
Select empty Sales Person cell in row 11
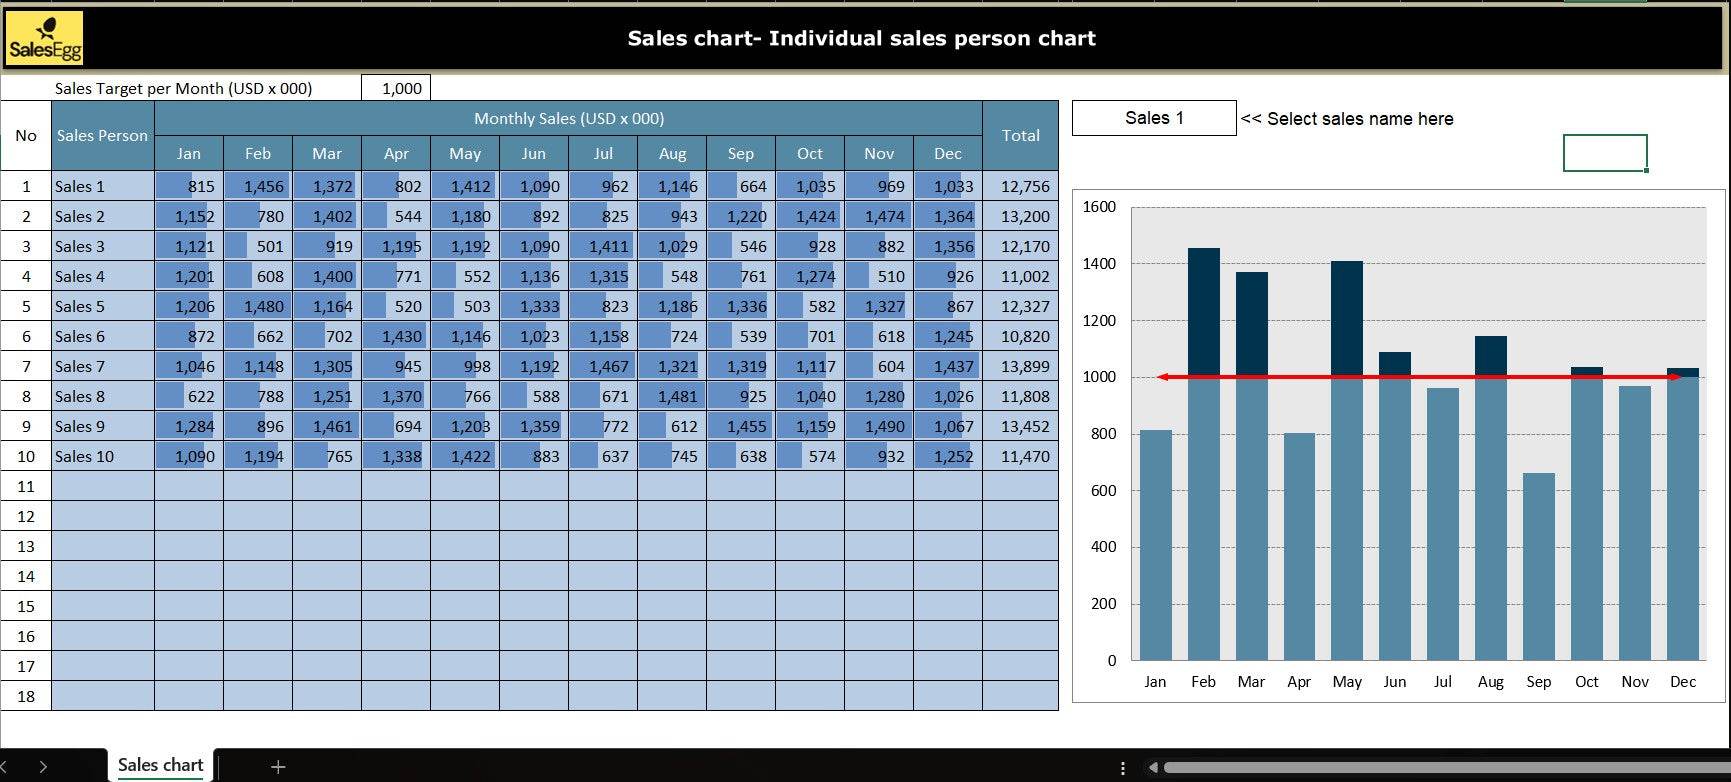pyautogui.click(x=102, y=486)
